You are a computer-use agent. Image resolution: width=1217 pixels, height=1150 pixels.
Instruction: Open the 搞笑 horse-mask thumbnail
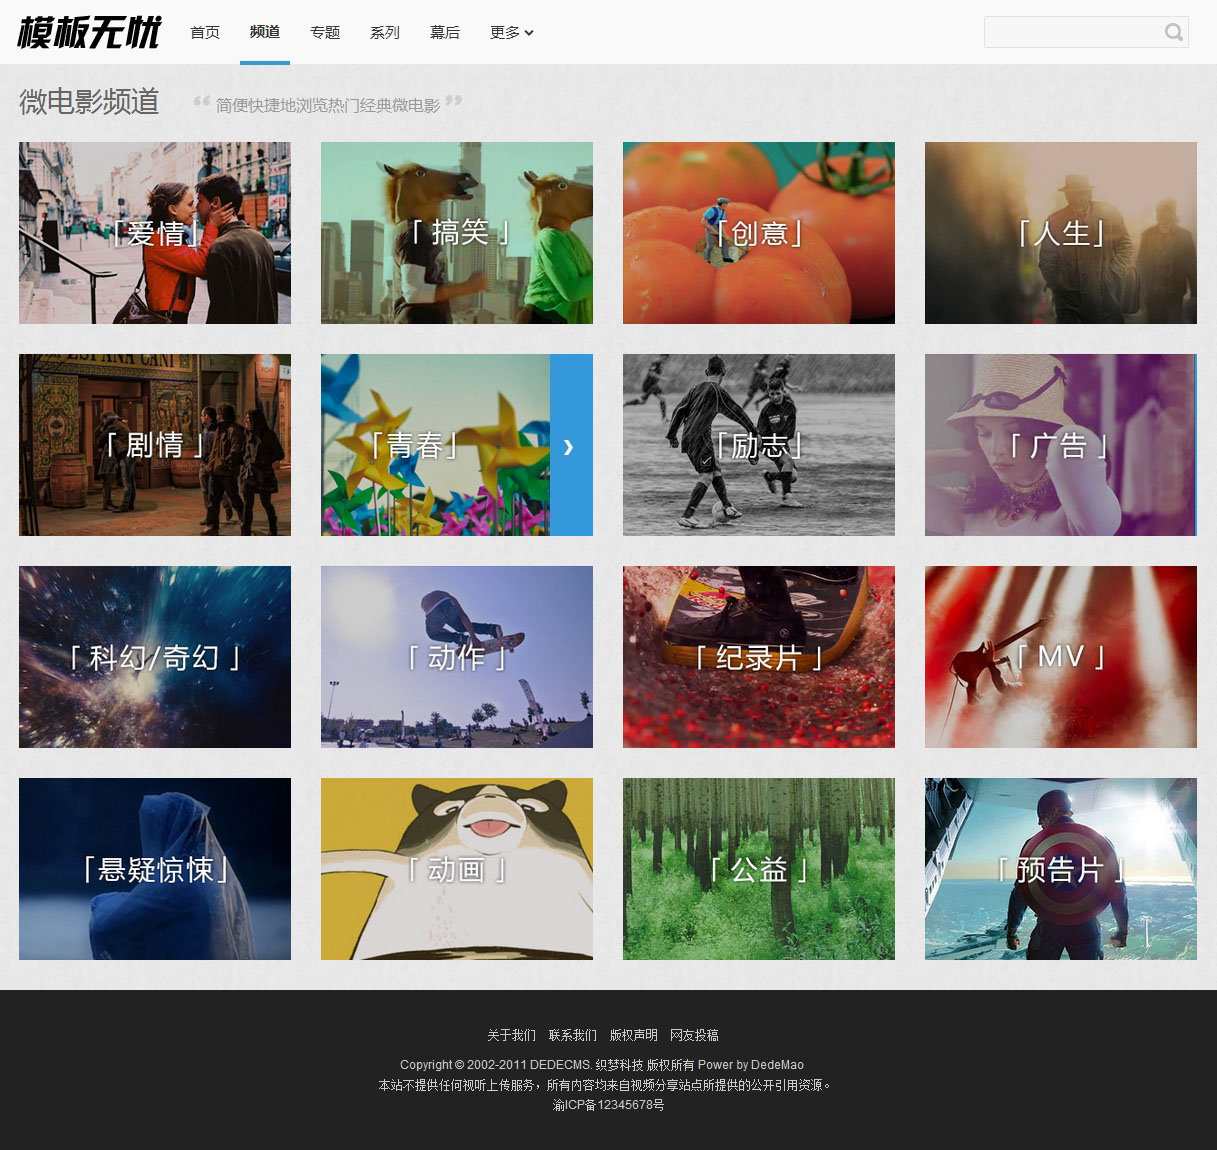(457, 233)
